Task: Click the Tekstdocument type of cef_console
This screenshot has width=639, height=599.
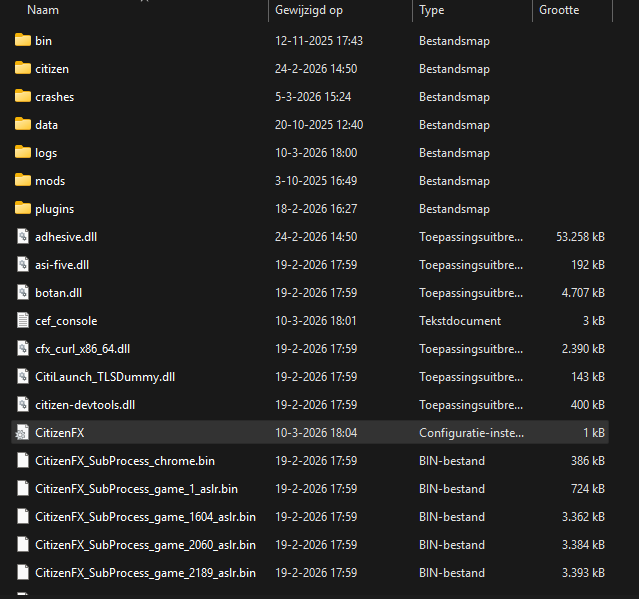Action: (460, 321)
